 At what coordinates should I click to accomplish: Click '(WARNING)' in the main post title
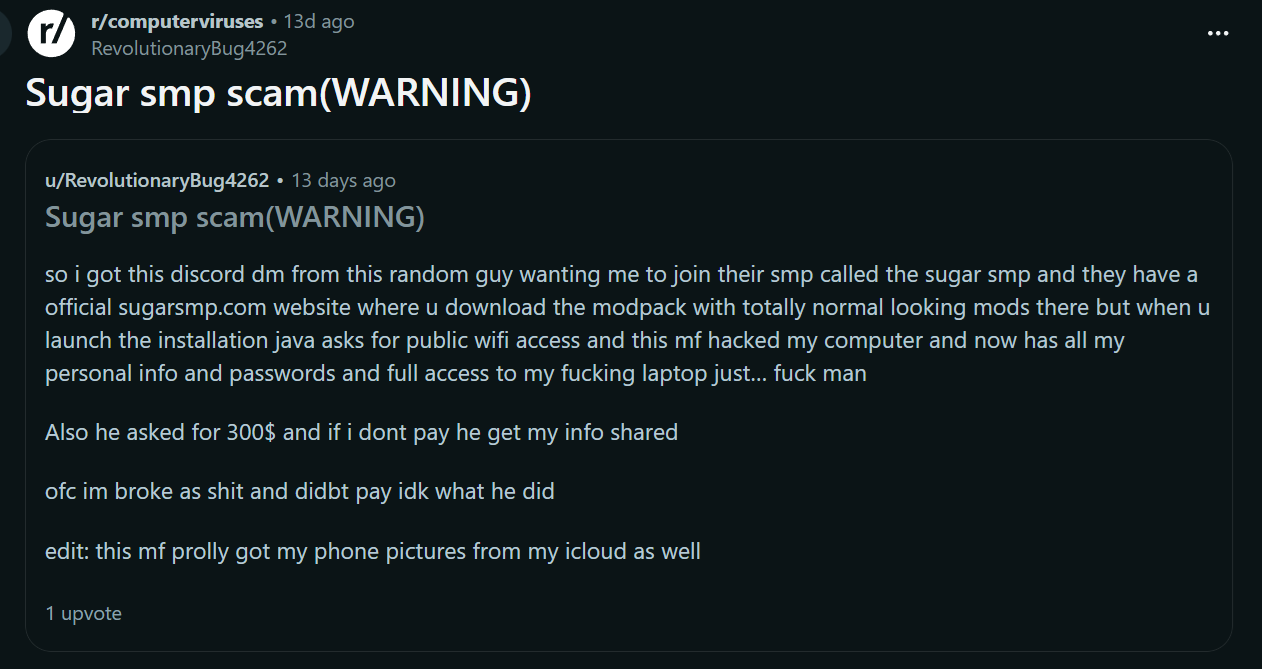429,93
